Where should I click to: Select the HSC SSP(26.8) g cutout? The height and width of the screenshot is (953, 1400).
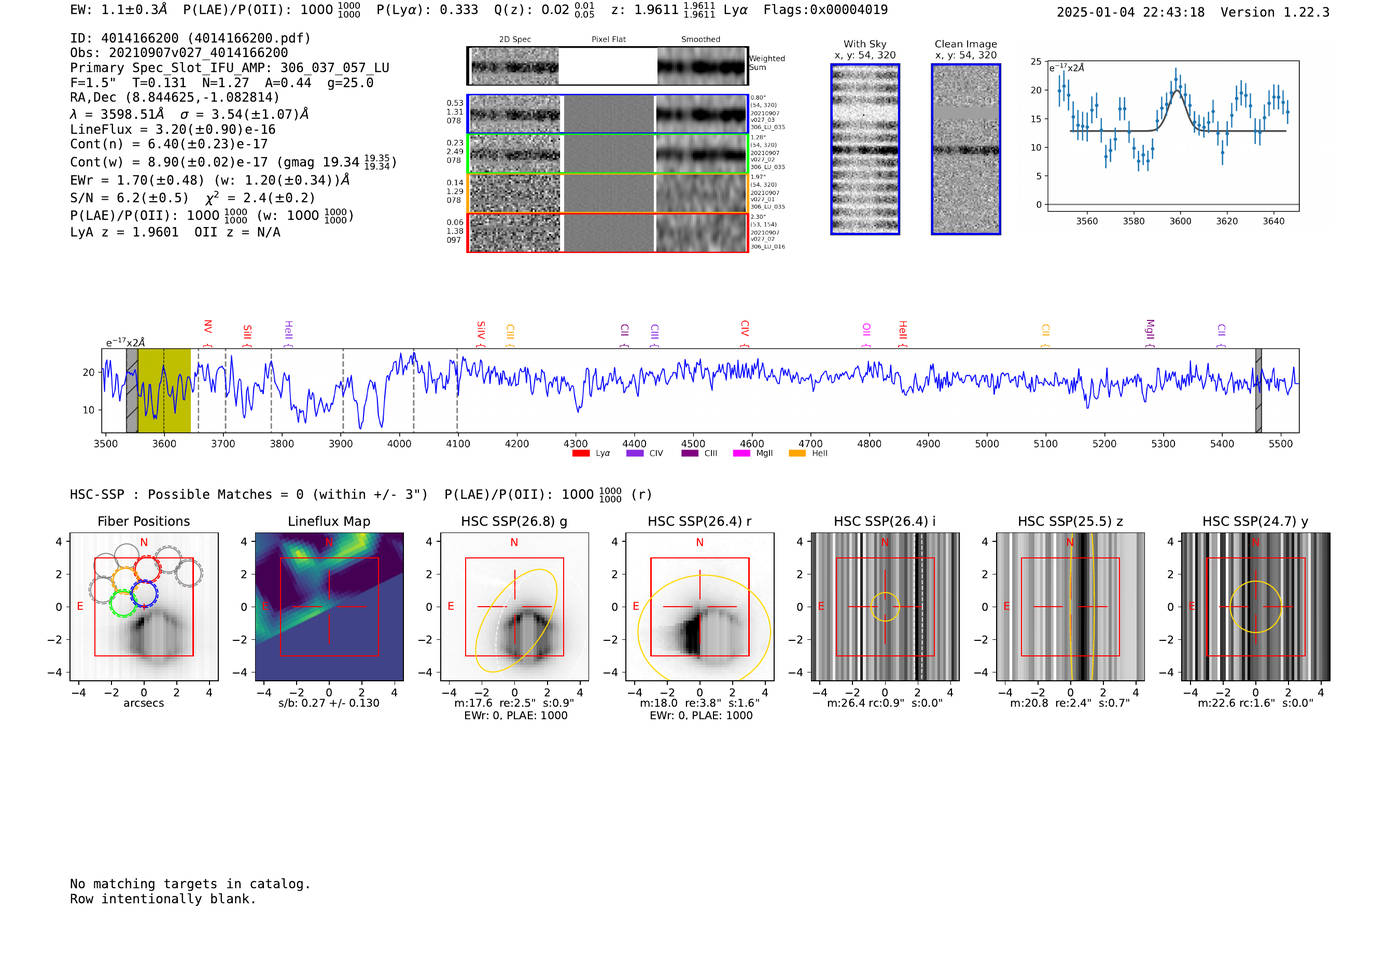coord(514,607)
